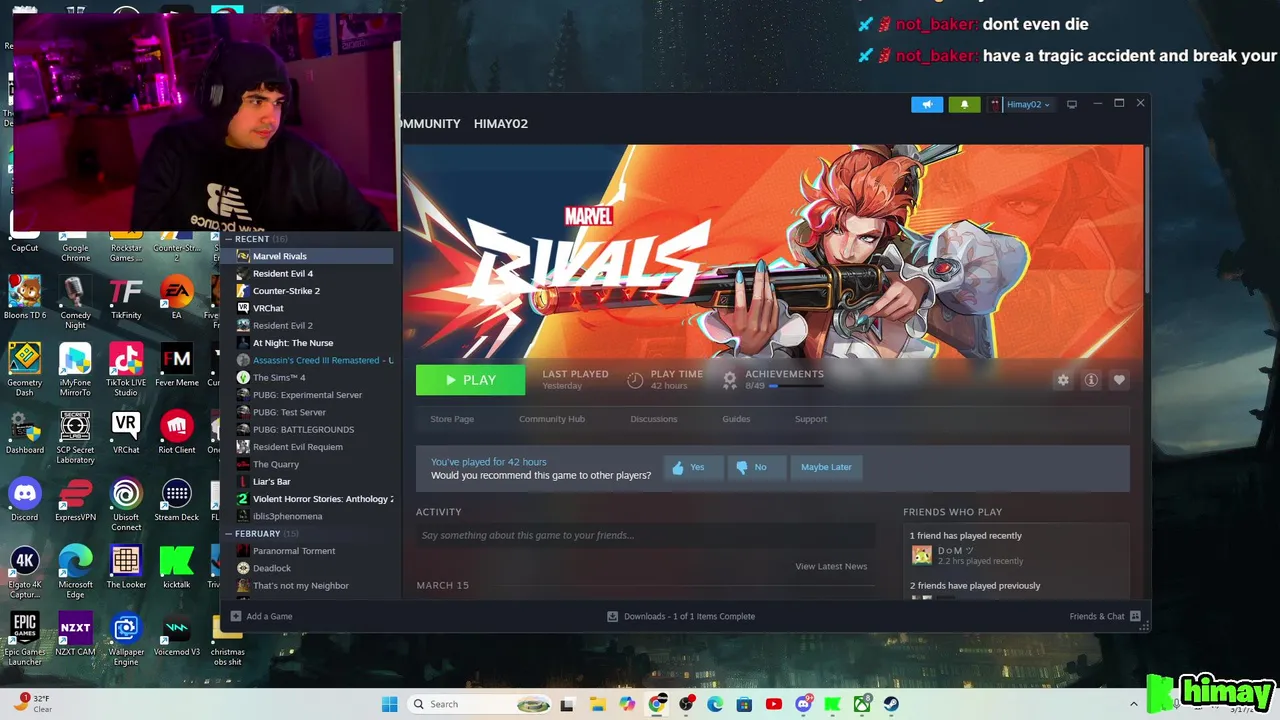Open Steam from the taskbar
Viewport: 1280px width, 720px height.
890,704
